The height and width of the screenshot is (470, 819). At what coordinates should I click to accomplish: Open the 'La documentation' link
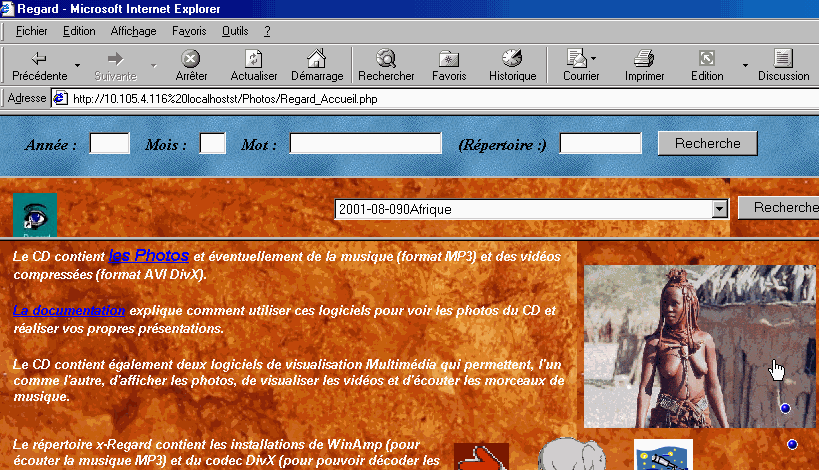[69, 310]
